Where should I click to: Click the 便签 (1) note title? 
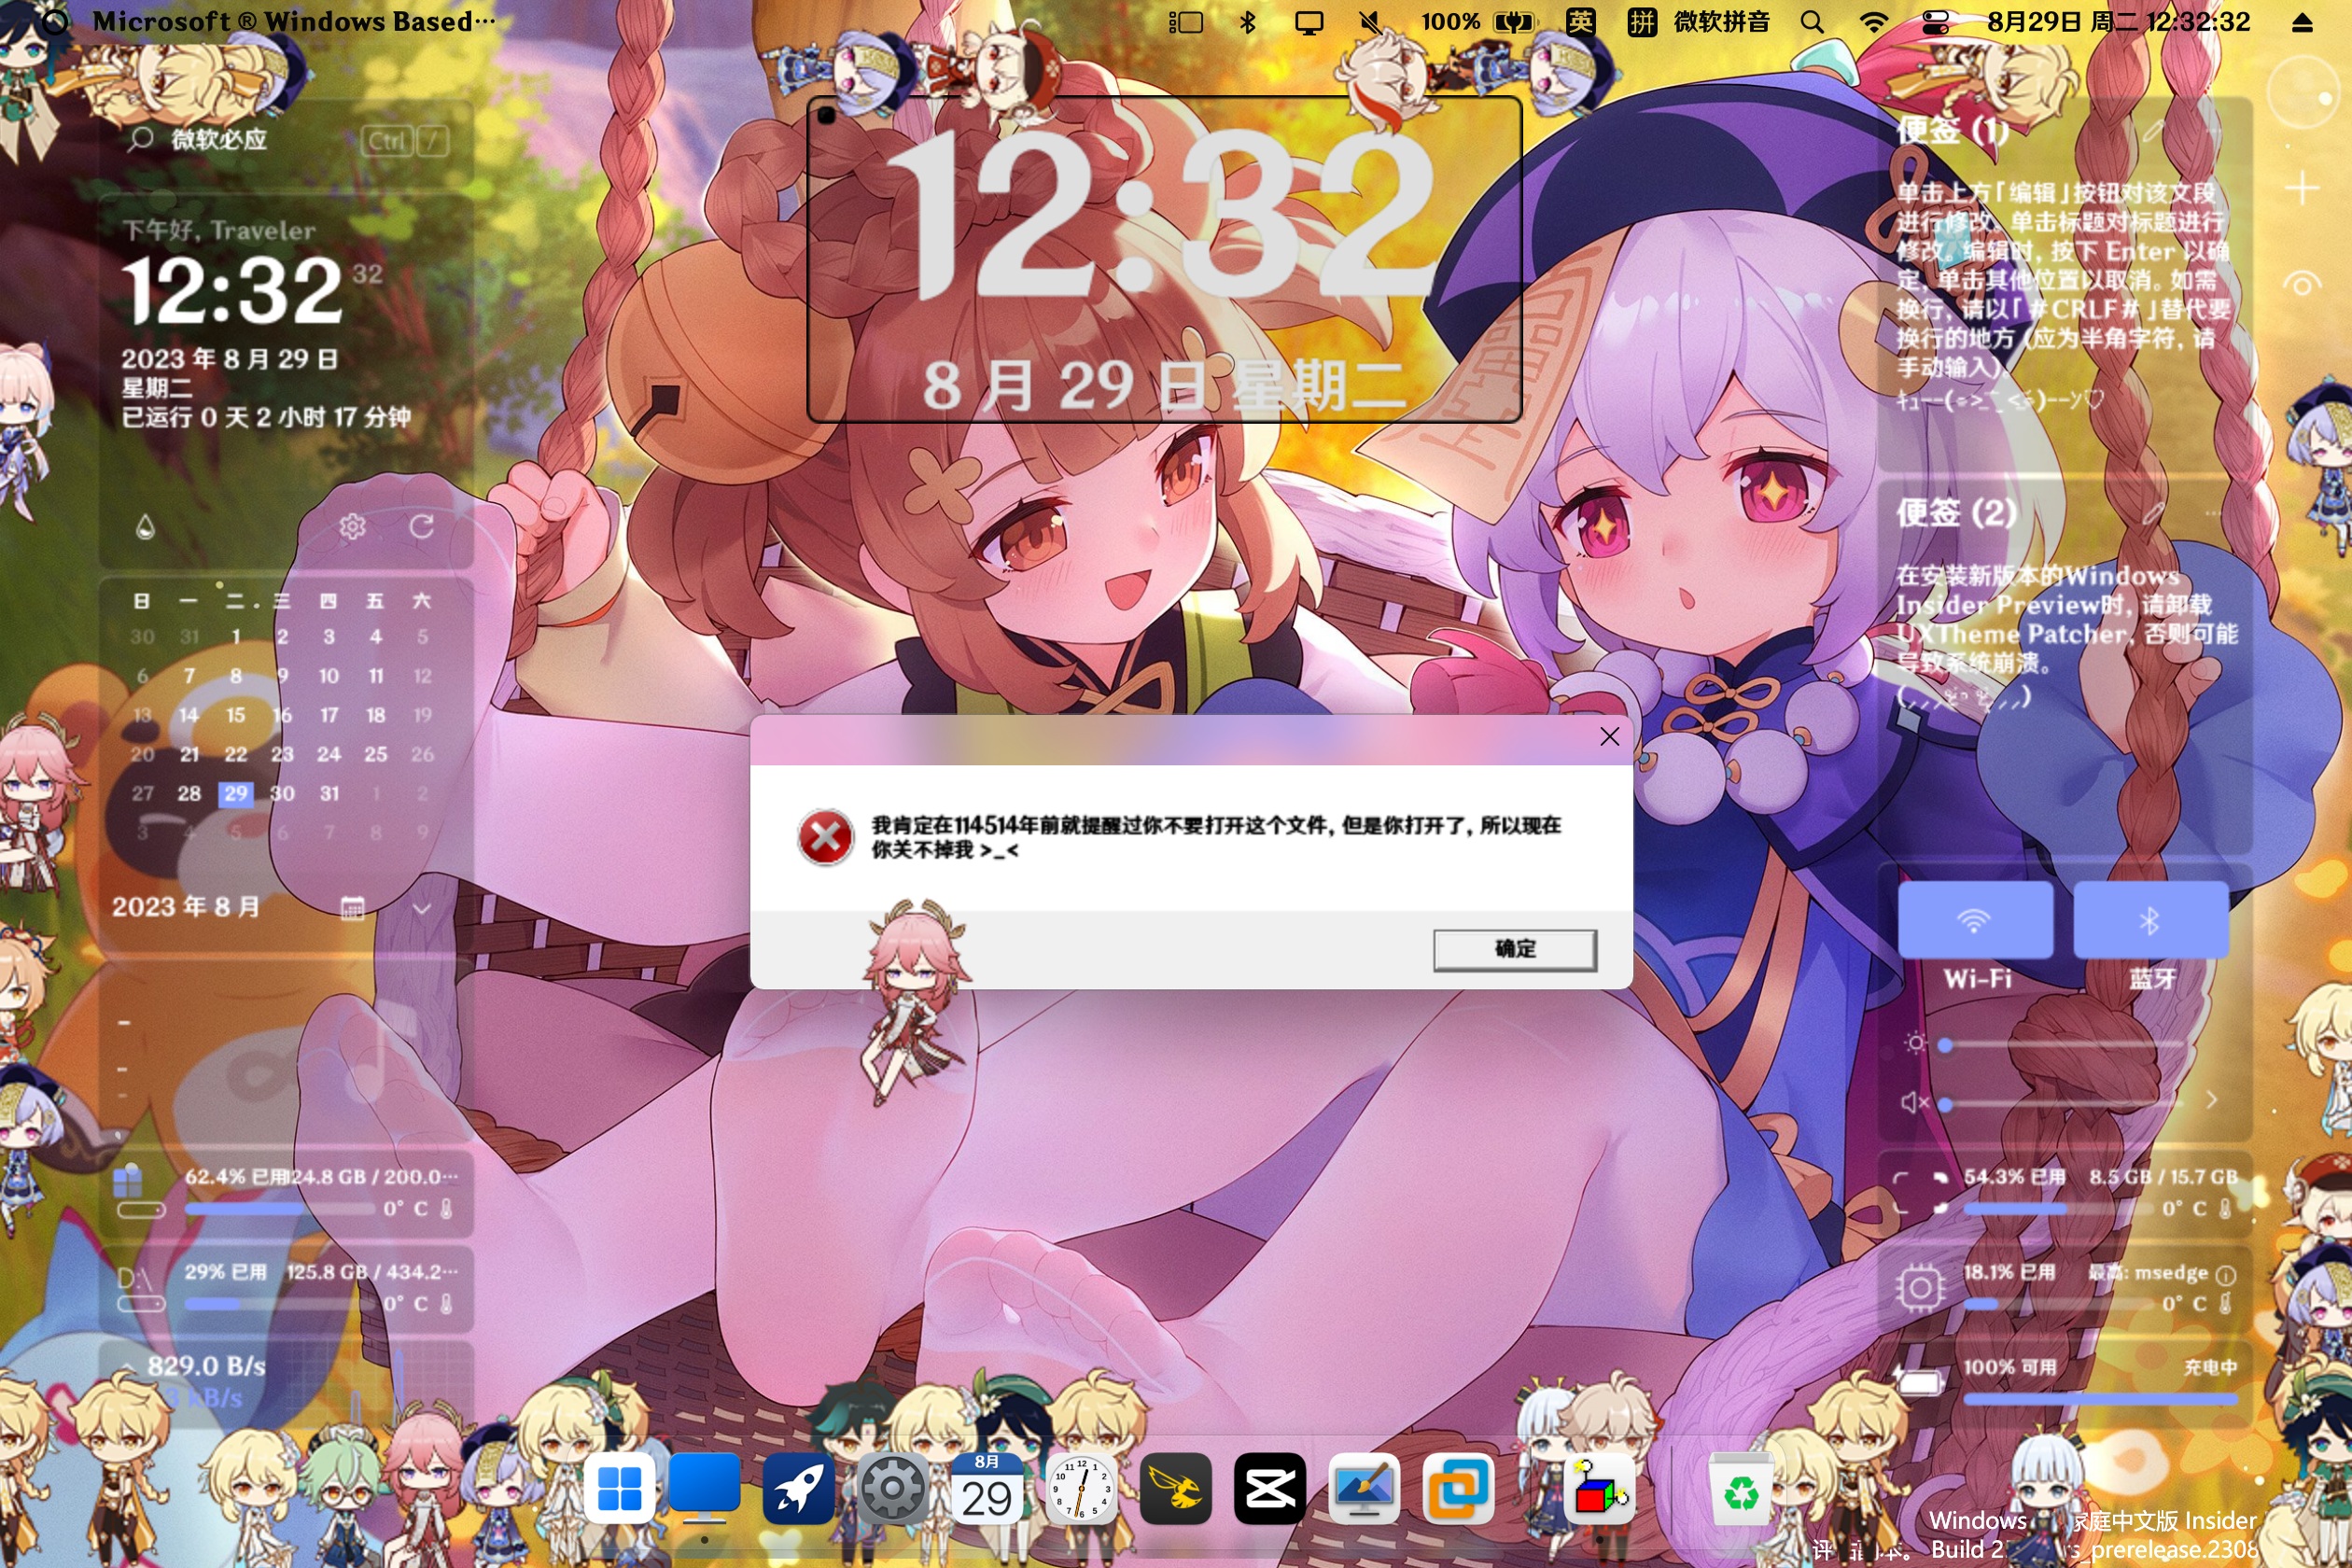(1952, 130)
